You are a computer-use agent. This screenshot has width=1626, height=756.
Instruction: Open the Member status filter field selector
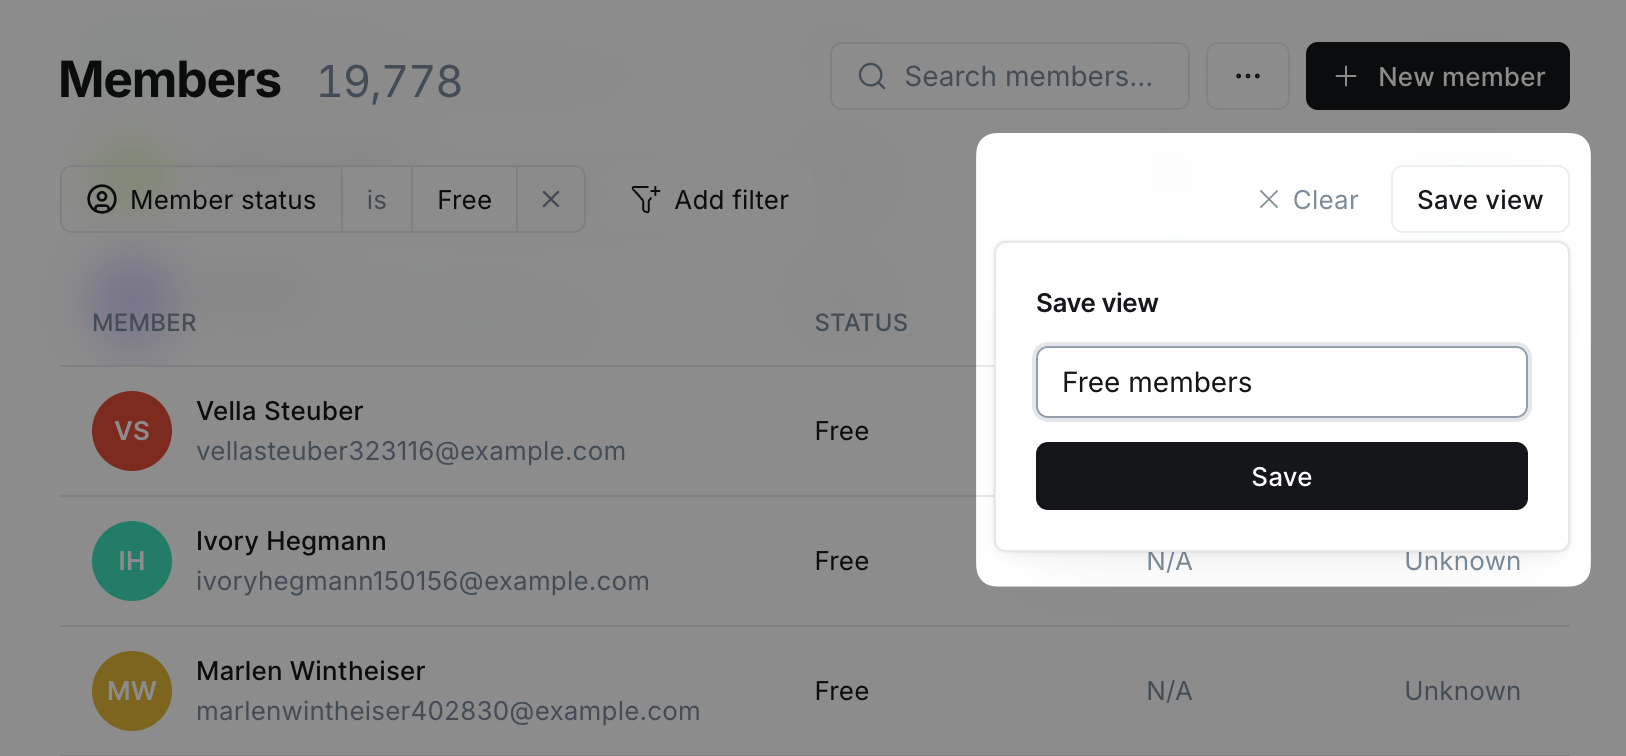click(202, 199)
